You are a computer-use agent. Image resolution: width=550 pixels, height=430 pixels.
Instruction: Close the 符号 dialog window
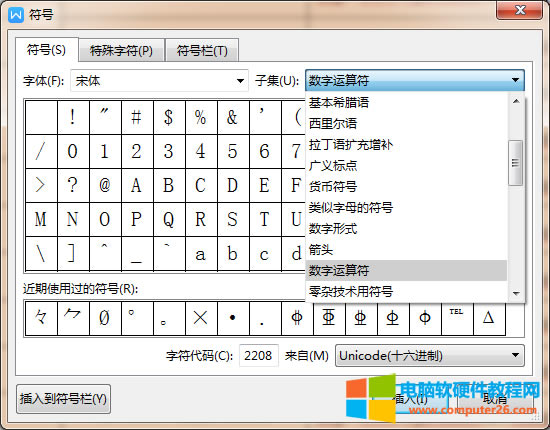click(519, 10)
